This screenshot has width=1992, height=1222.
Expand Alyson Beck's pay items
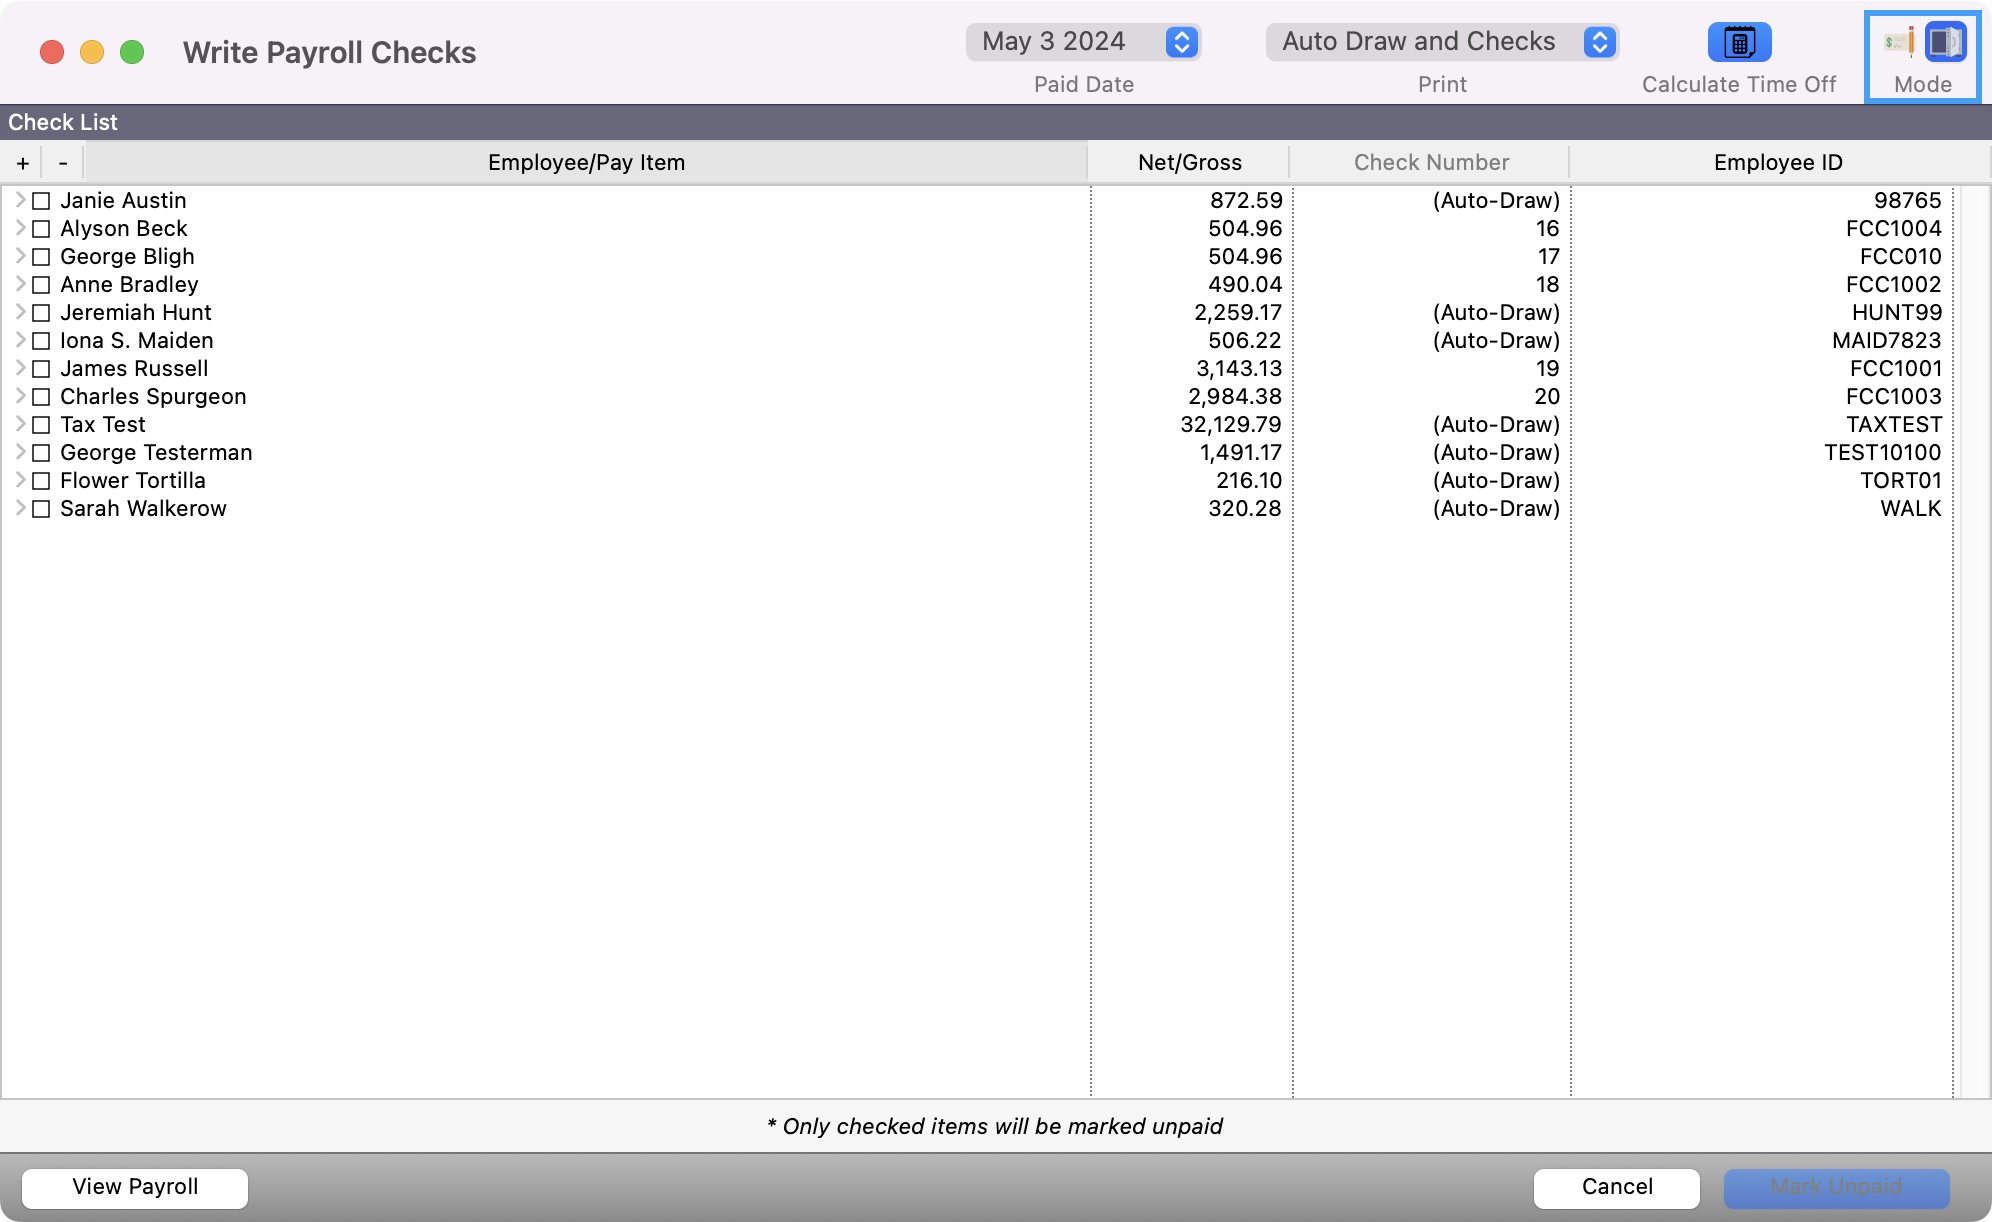20,228
